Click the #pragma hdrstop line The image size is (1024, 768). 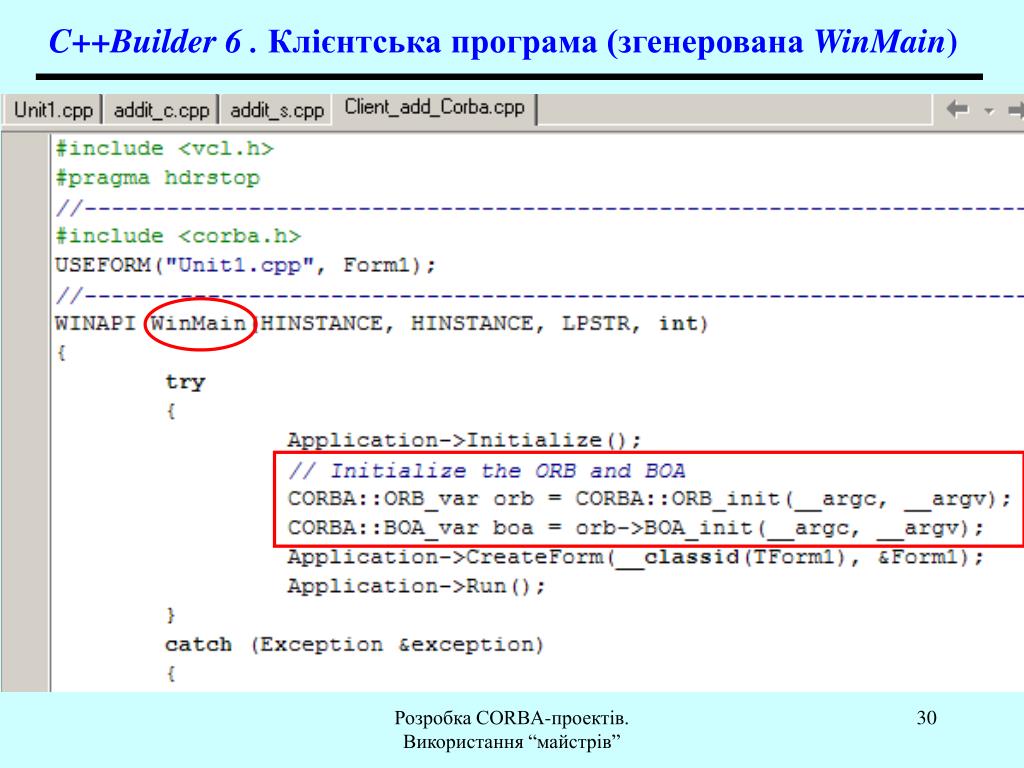[x=157, y=178]
